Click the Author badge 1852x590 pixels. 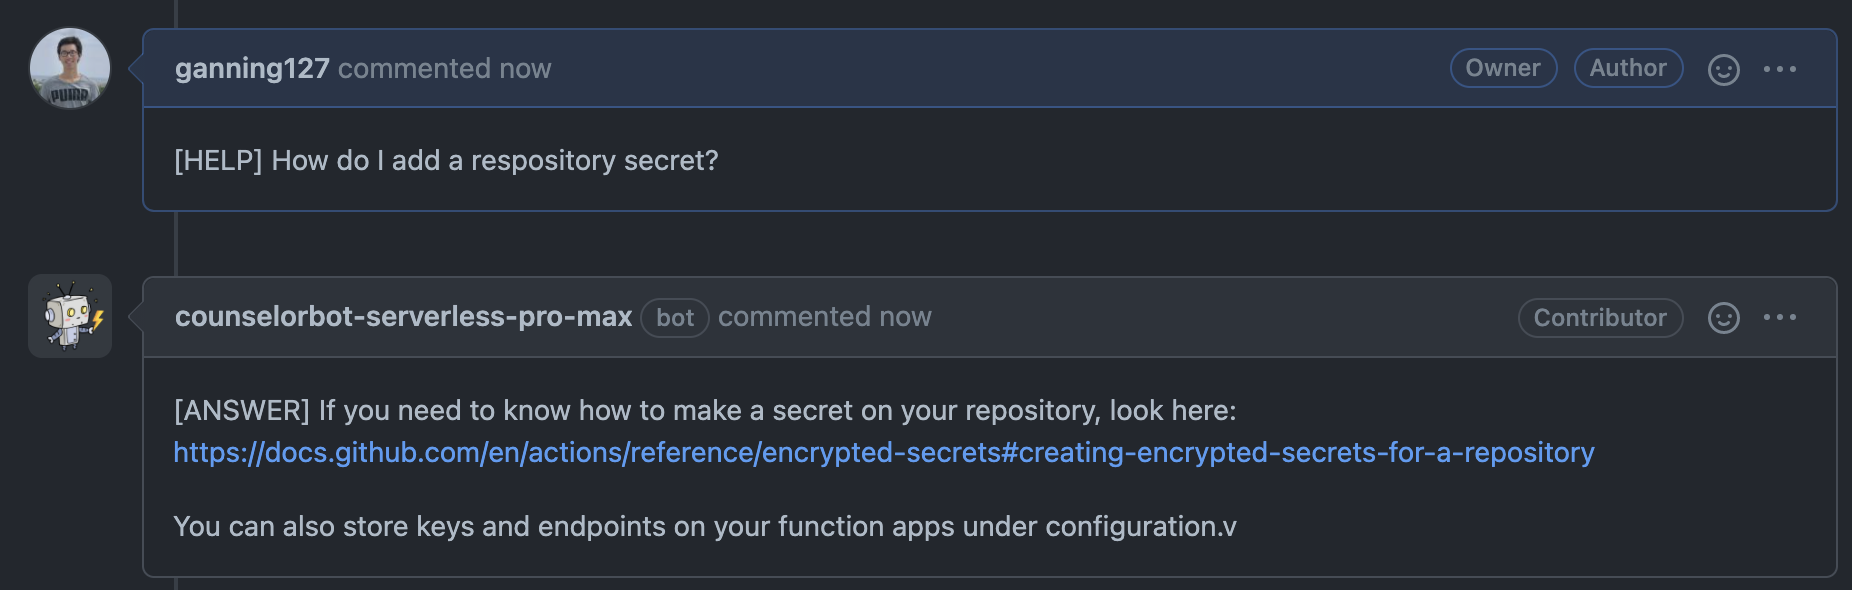pos(1628,68)
